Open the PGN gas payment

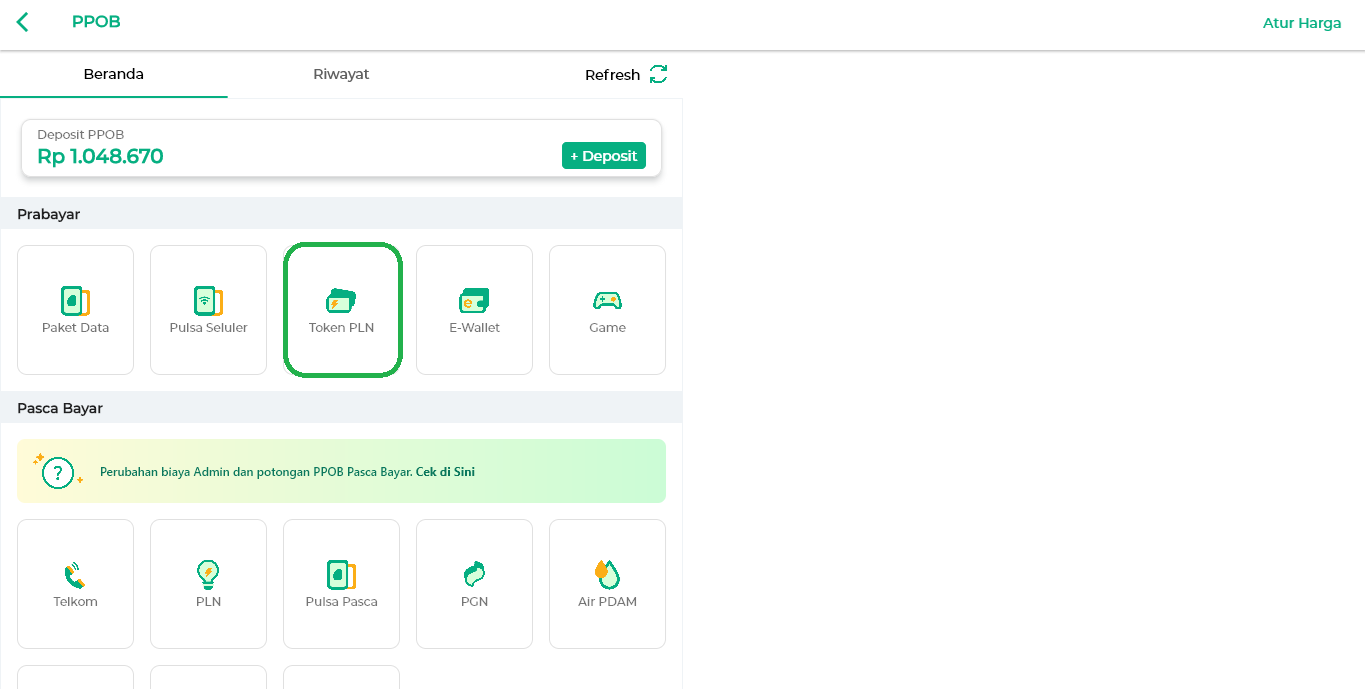tap(474, 584)
